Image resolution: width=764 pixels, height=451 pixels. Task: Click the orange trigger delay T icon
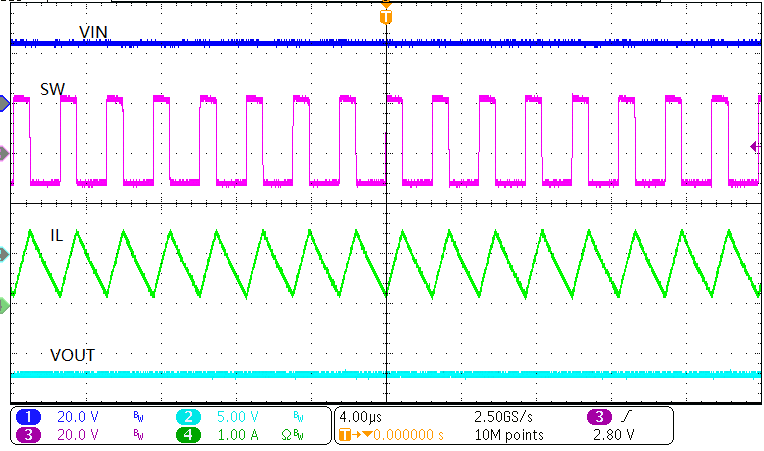[x=345, y=434]
